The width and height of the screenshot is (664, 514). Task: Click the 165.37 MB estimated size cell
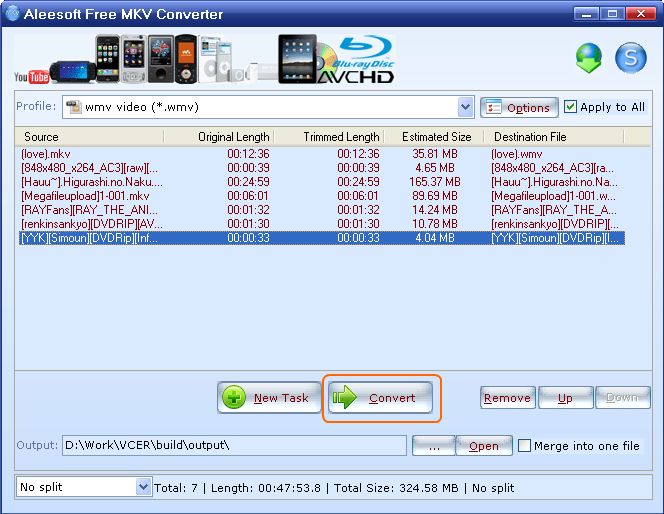coord(435,182)
